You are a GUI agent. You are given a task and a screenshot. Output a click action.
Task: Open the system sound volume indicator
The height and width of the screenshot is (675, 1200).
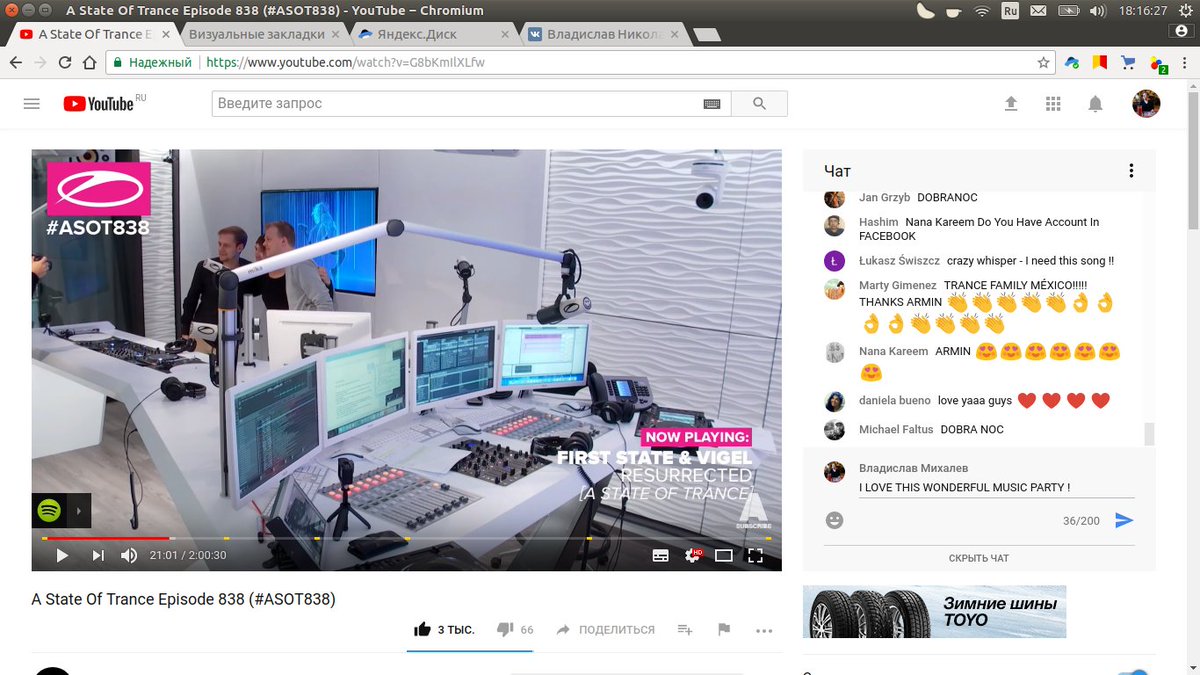(1098, 11)
